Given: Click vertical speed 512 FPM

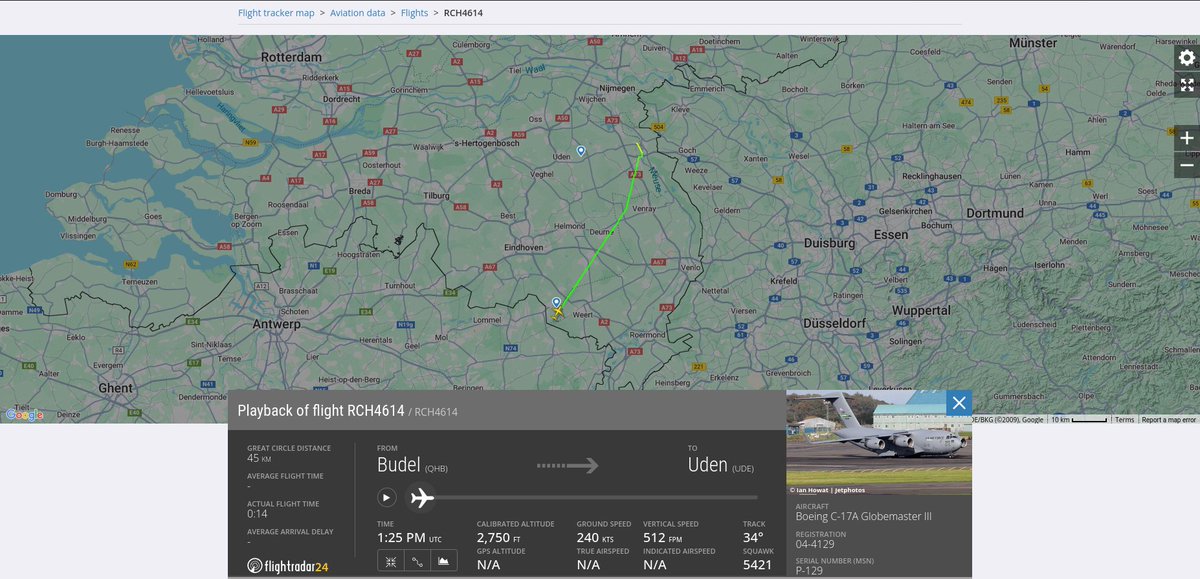Looking at the screenshot, I should click(x=662, y=538).
